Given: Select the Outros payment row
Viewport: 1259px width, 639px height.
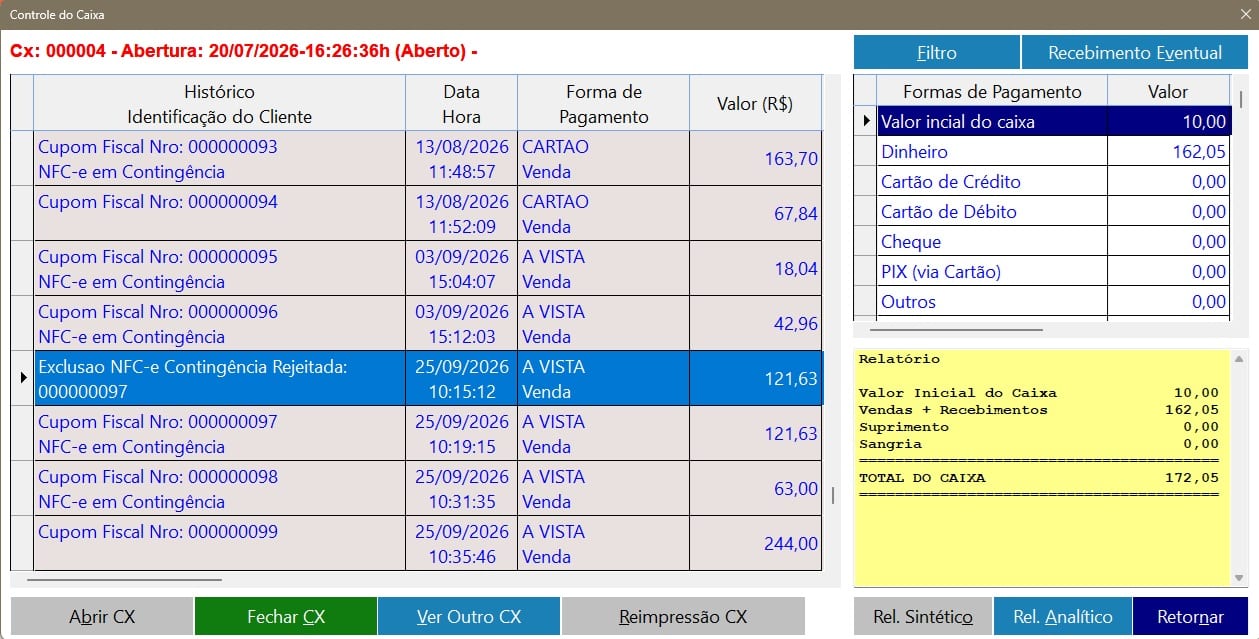Looking at the screenshot, I should (1042, 302).
